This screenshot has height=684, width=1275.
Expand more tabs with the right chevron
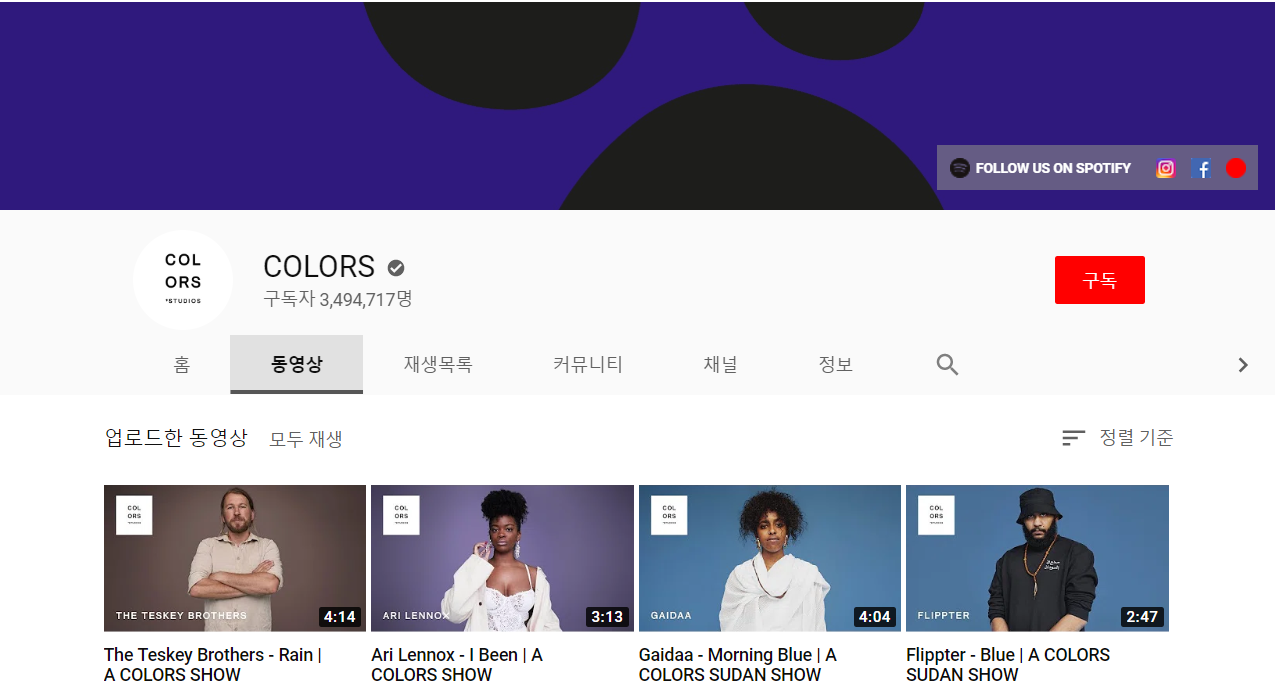coord(1243,365)
